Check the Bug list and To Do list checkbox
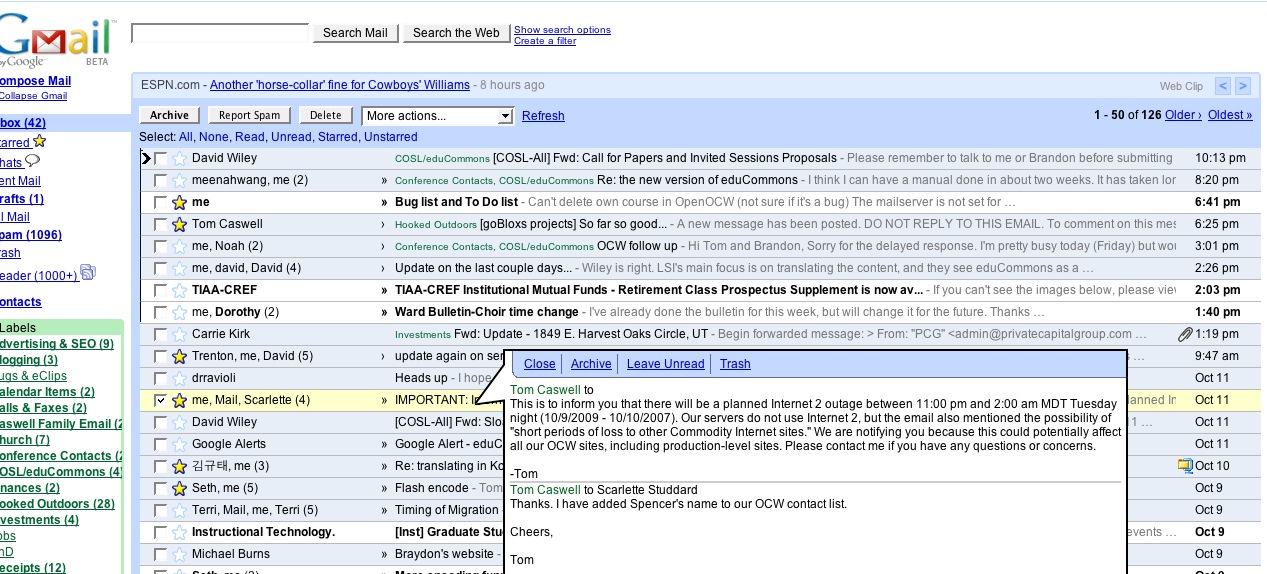 tap(160, 202)
